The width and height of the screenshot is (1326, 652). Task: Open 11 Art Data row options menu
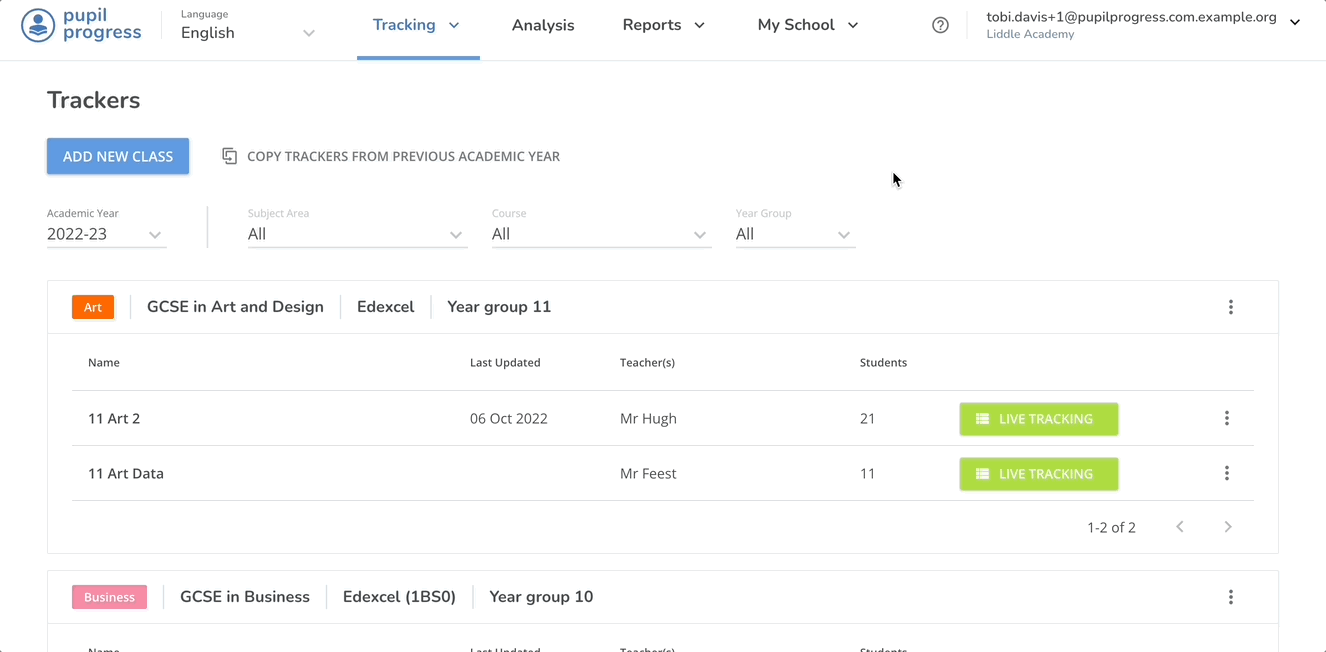tap(1226, 474)
